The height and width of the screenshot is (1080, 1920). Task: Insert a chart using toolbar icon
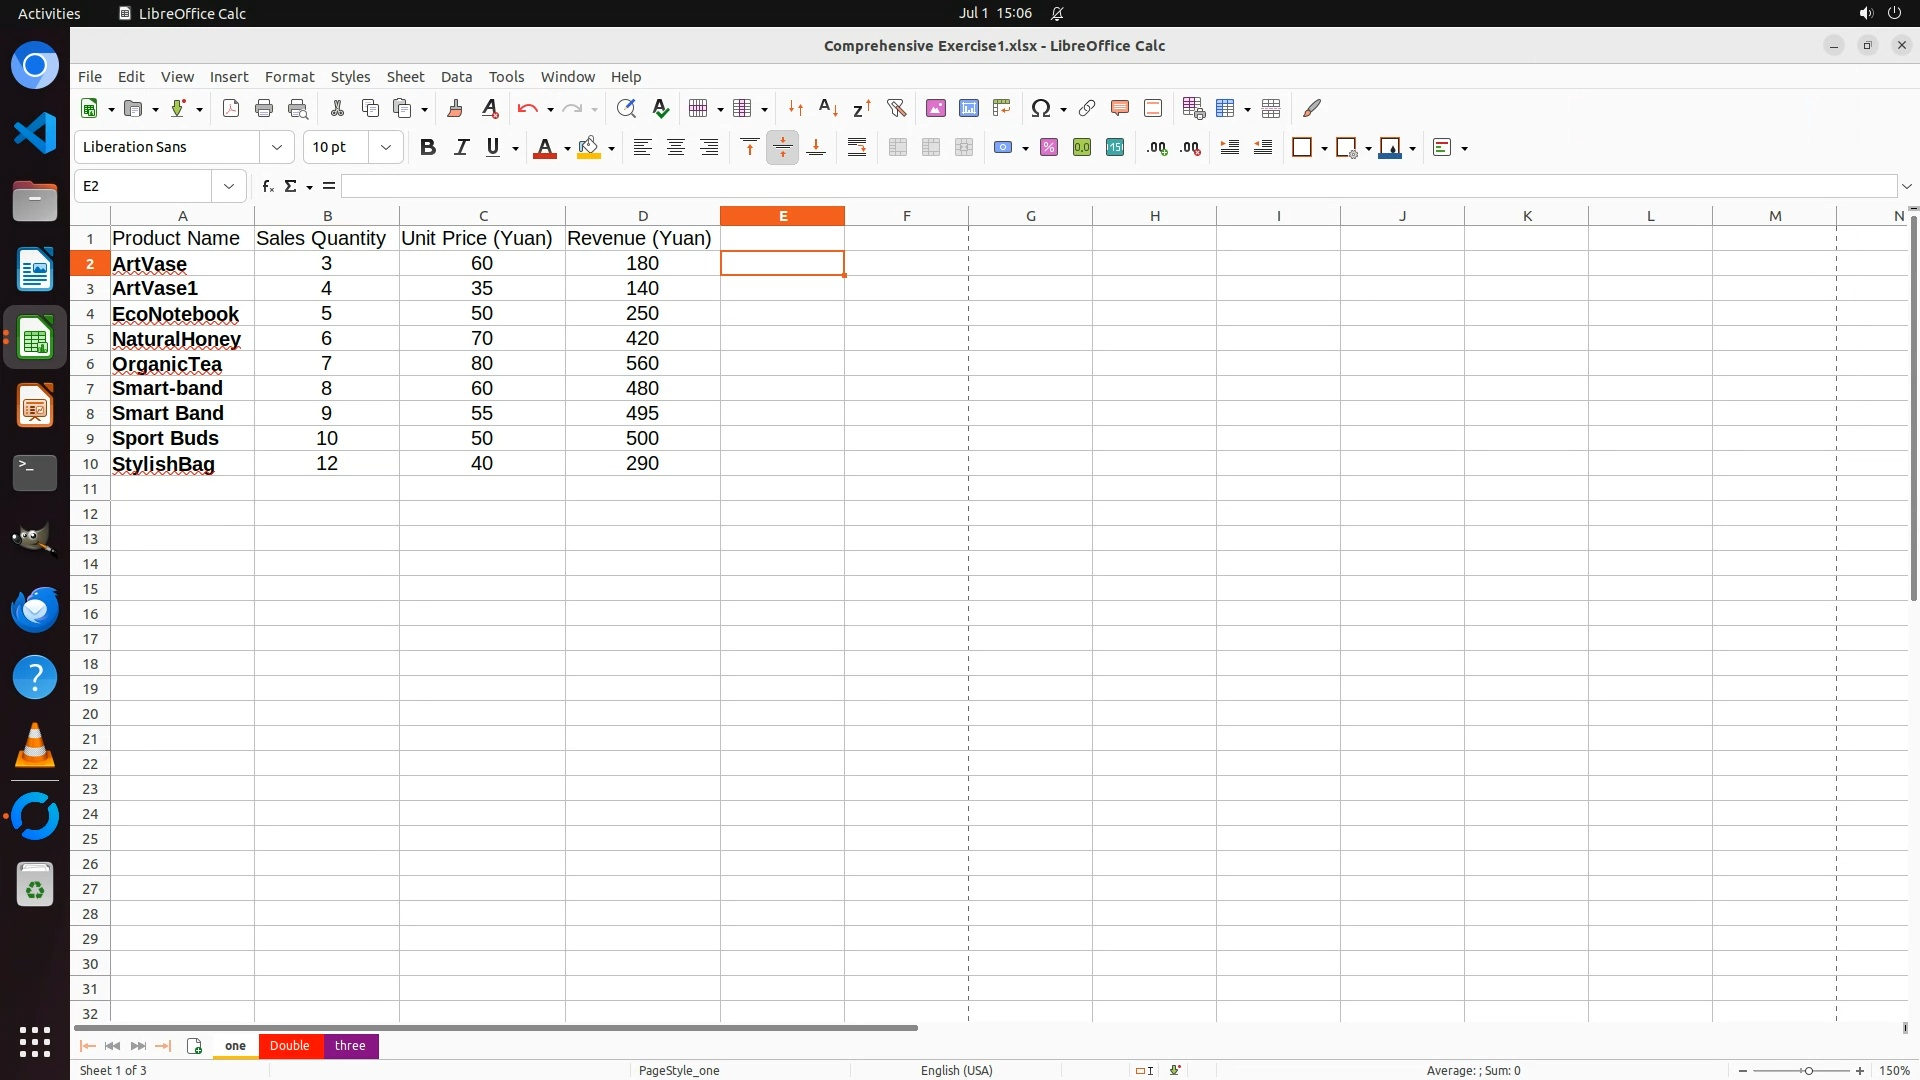pos(968,108)
